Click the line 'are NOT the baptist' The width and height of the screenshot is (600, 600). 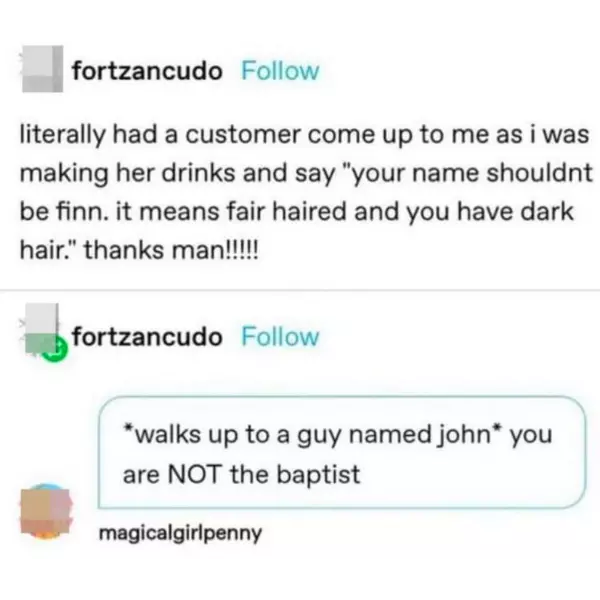241,474
